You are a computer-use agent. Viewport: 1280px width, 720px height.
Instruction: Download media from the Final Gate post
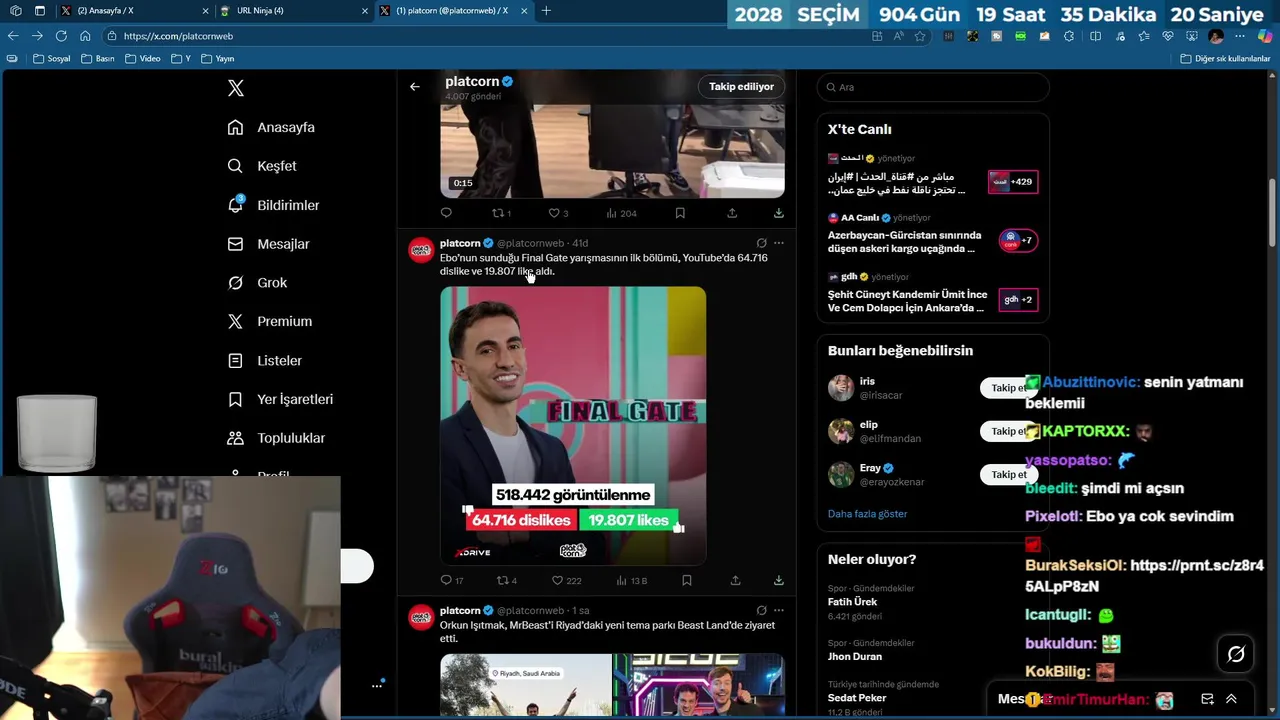pyautogui.click(x=778, y=580)
